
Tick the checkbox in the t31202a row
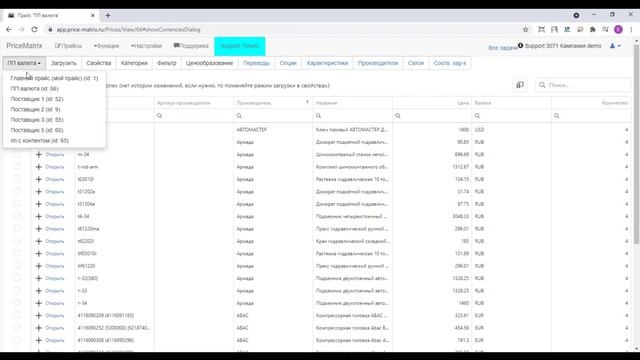point(17,191)
